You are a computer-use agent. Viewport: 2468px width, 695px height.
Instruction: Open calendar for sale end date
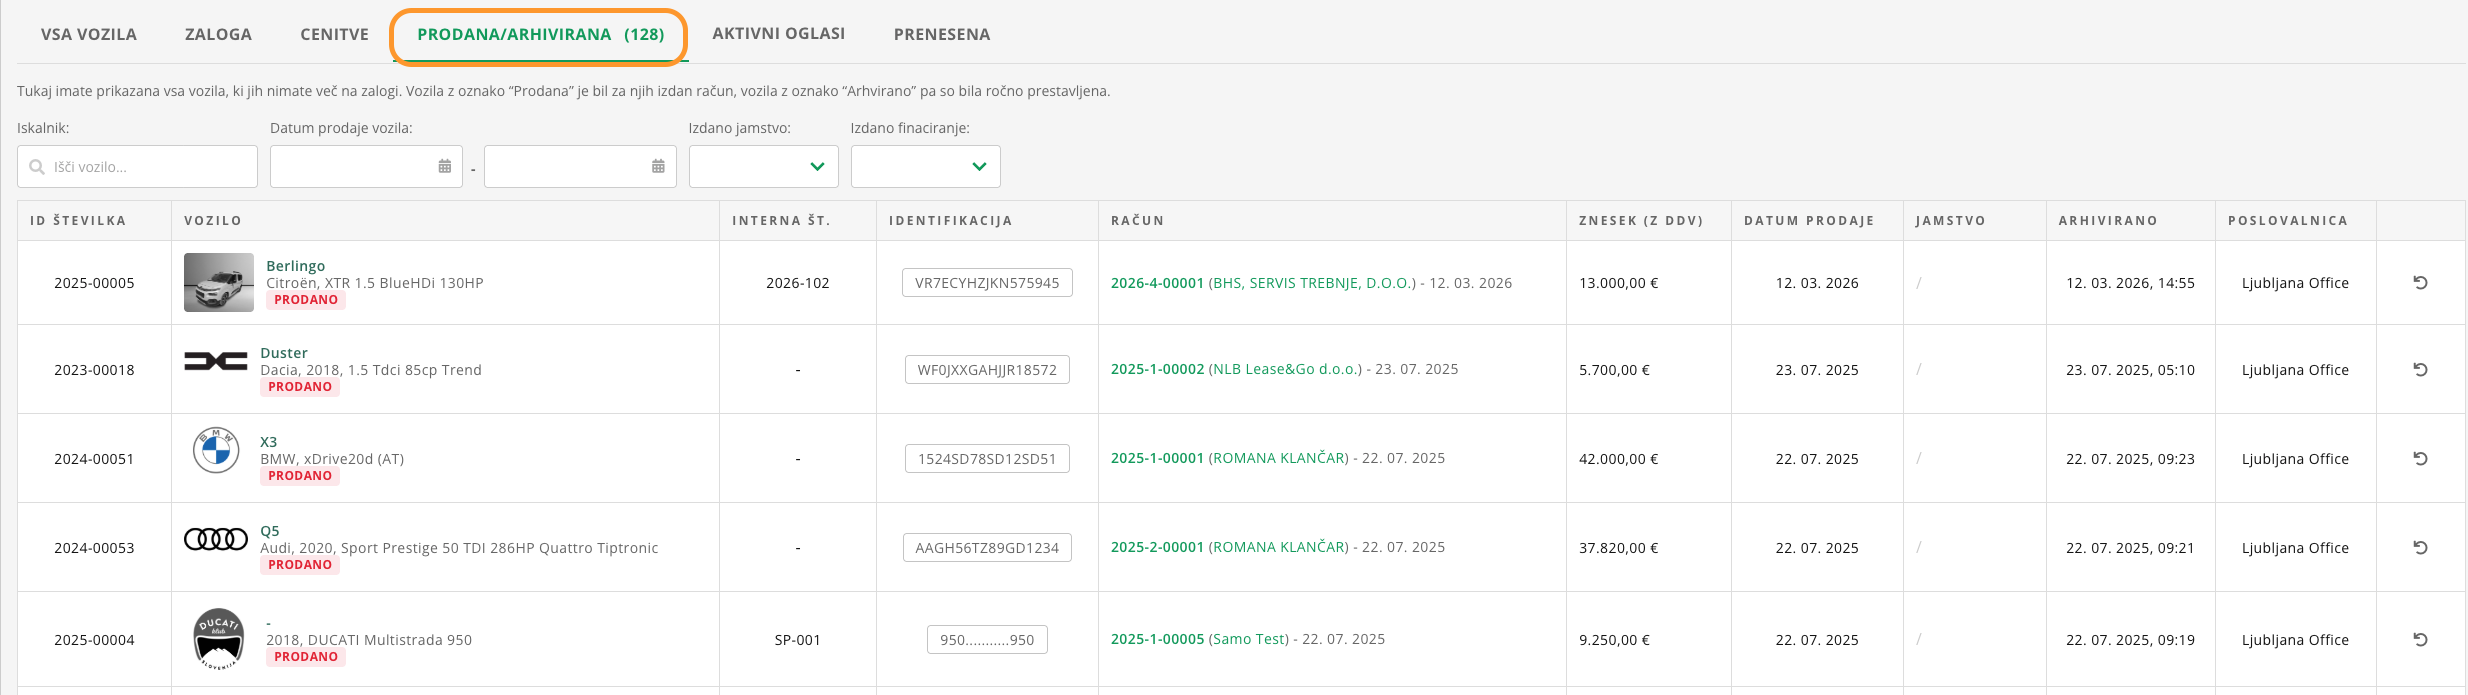(x=658, y=167)
